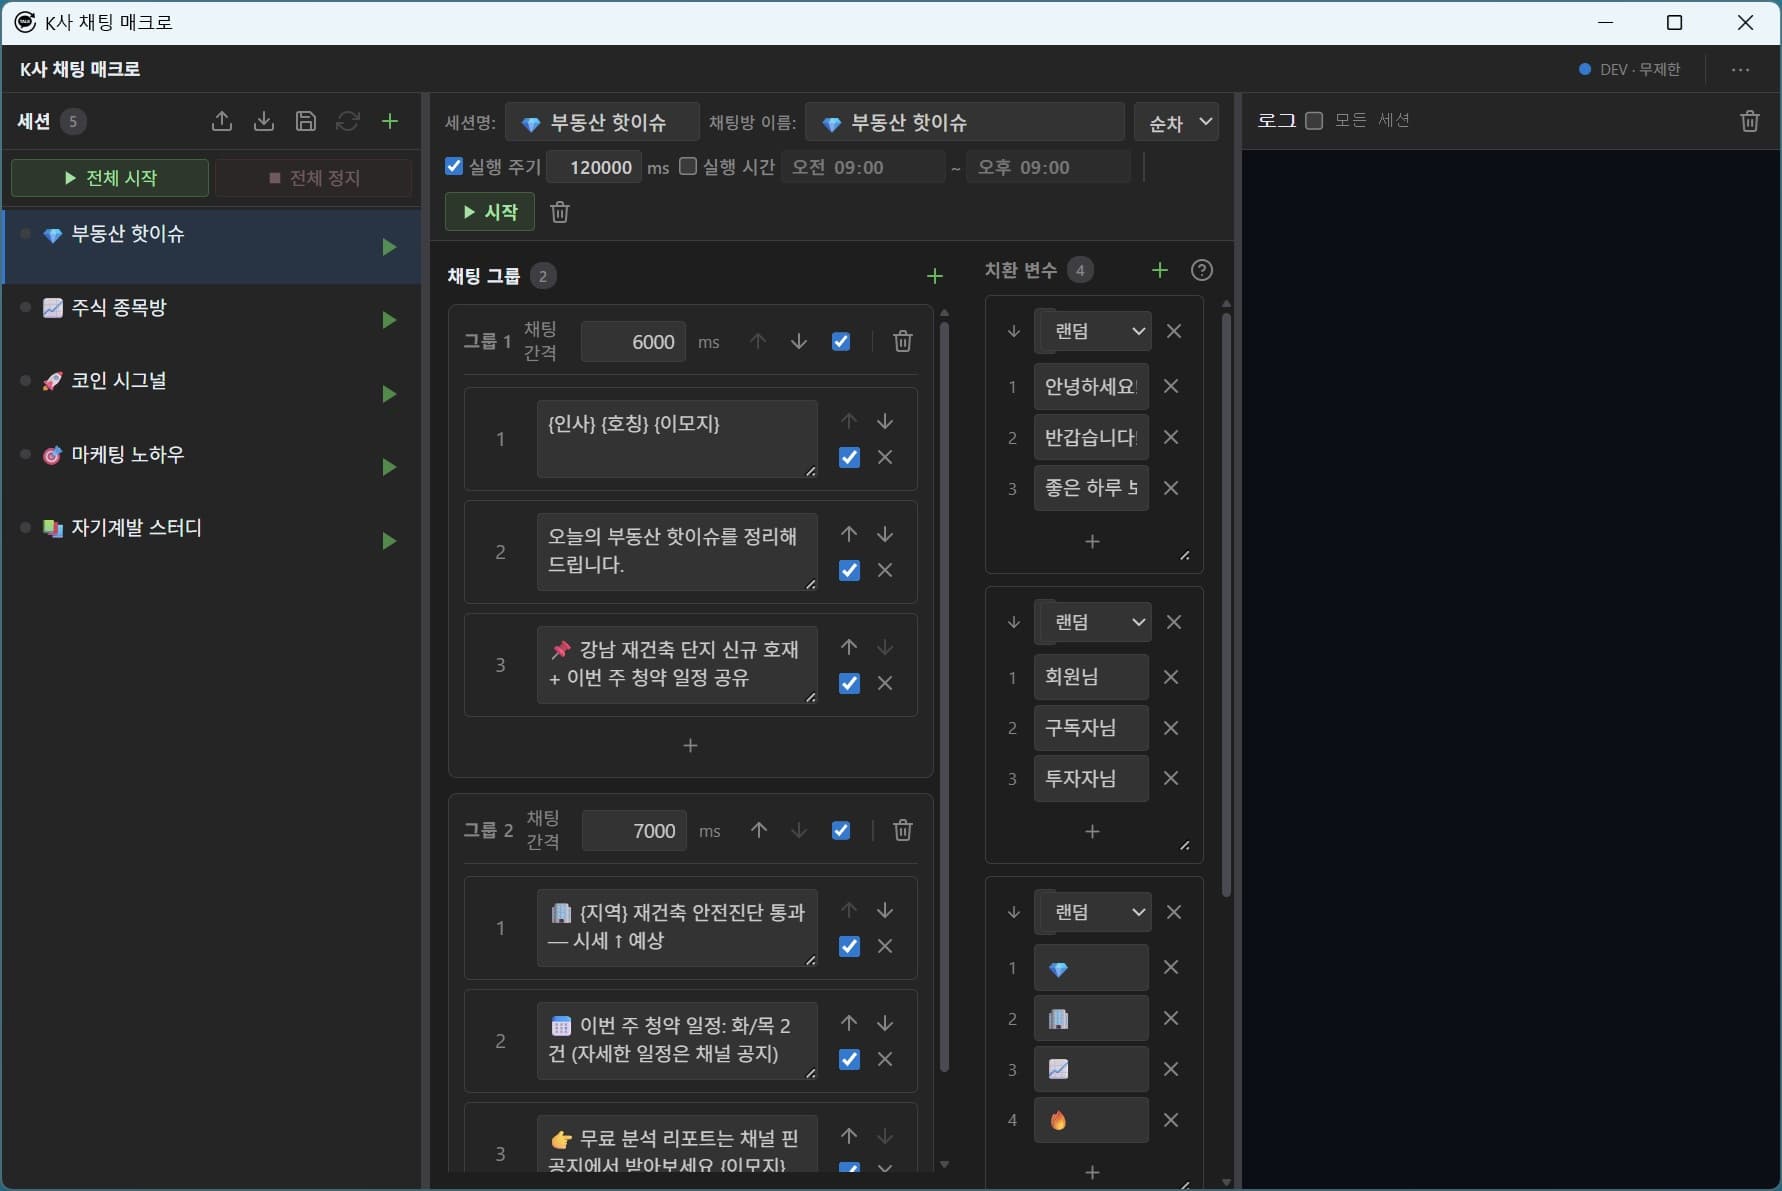The height and width of the screenshot is (1191, 1782).
Task: Move the 오늘의 부동산 핫이슈 message up
Action: tap(849, 534)
